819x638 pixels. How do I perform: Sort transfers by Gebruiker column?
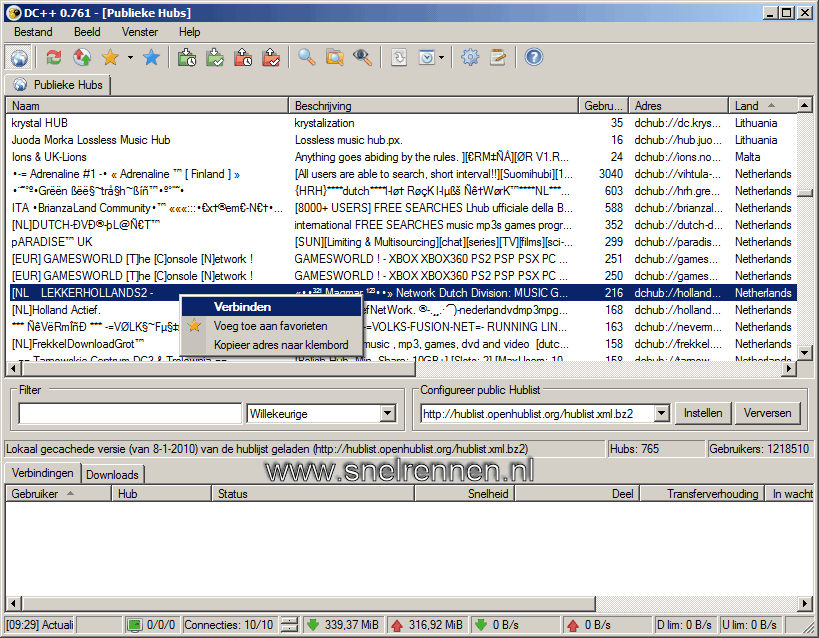58,493
